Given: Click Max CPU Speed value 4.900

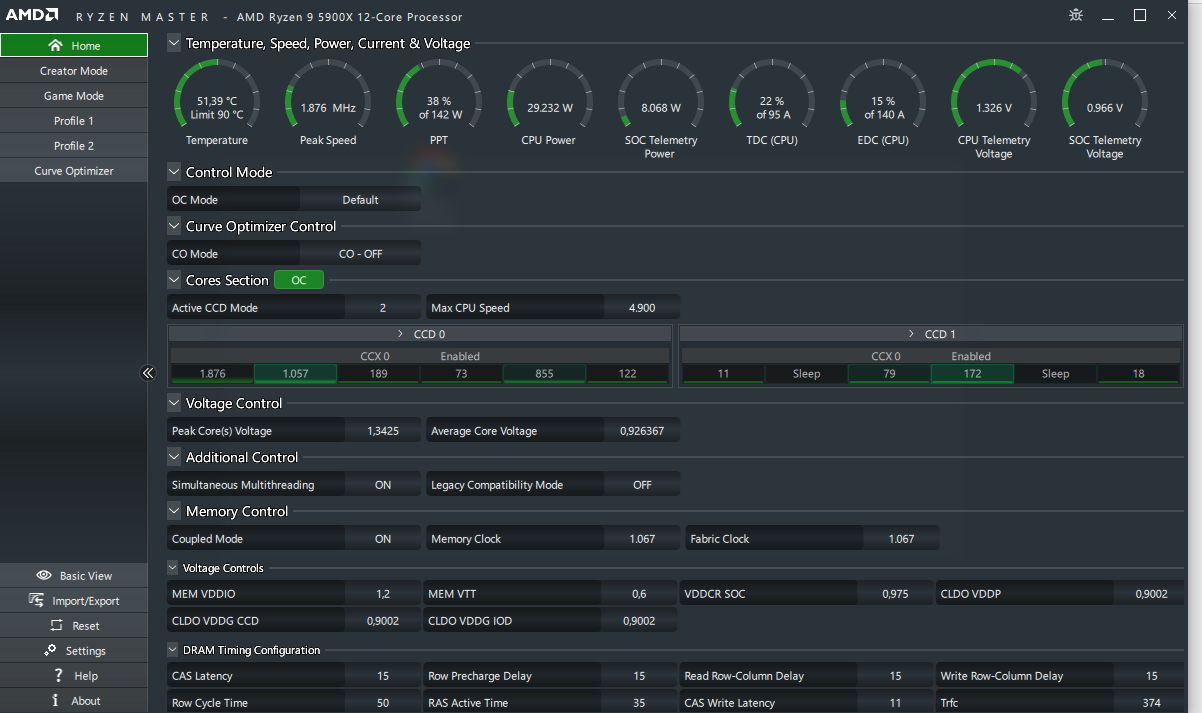Looking at the screenshot, I should (x=642, y=308).
